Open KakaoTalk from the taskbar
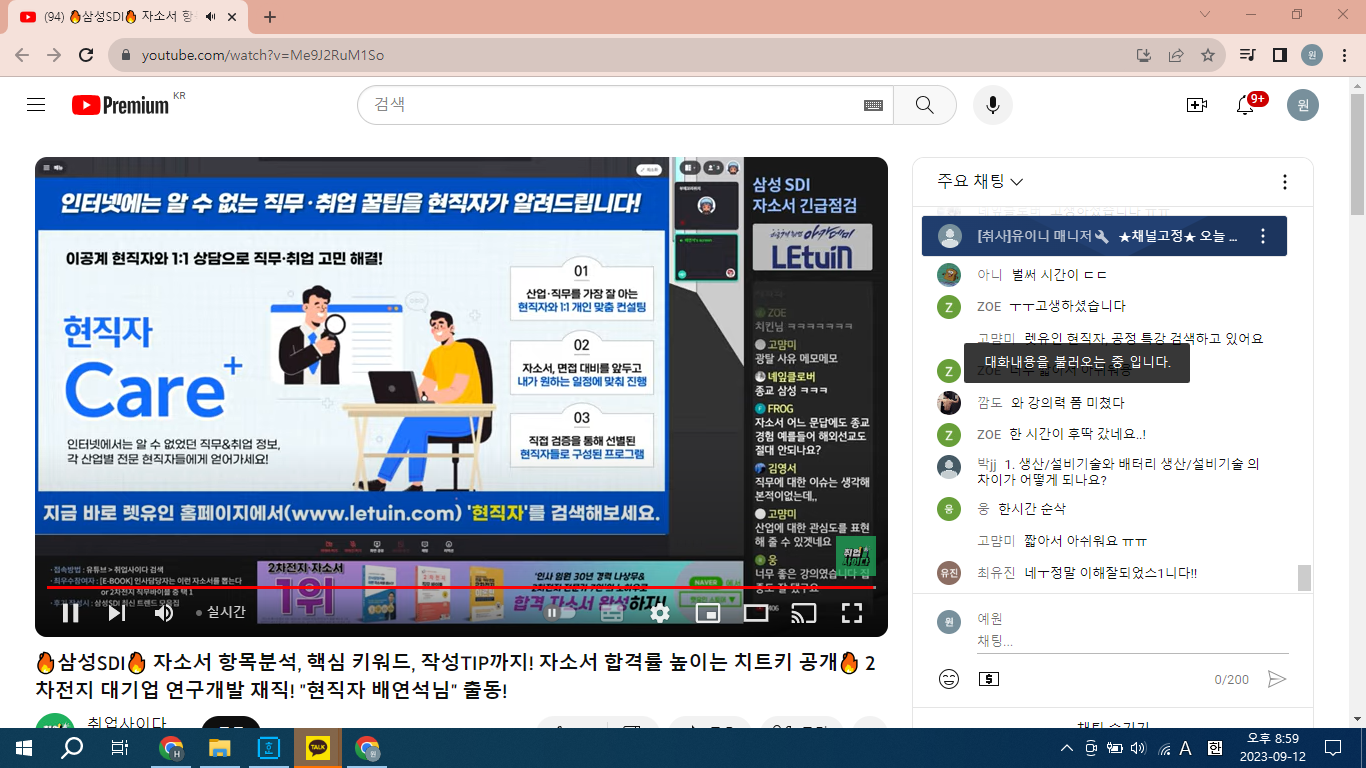The width and height of the screenshot is (1366, 768). 318,747
